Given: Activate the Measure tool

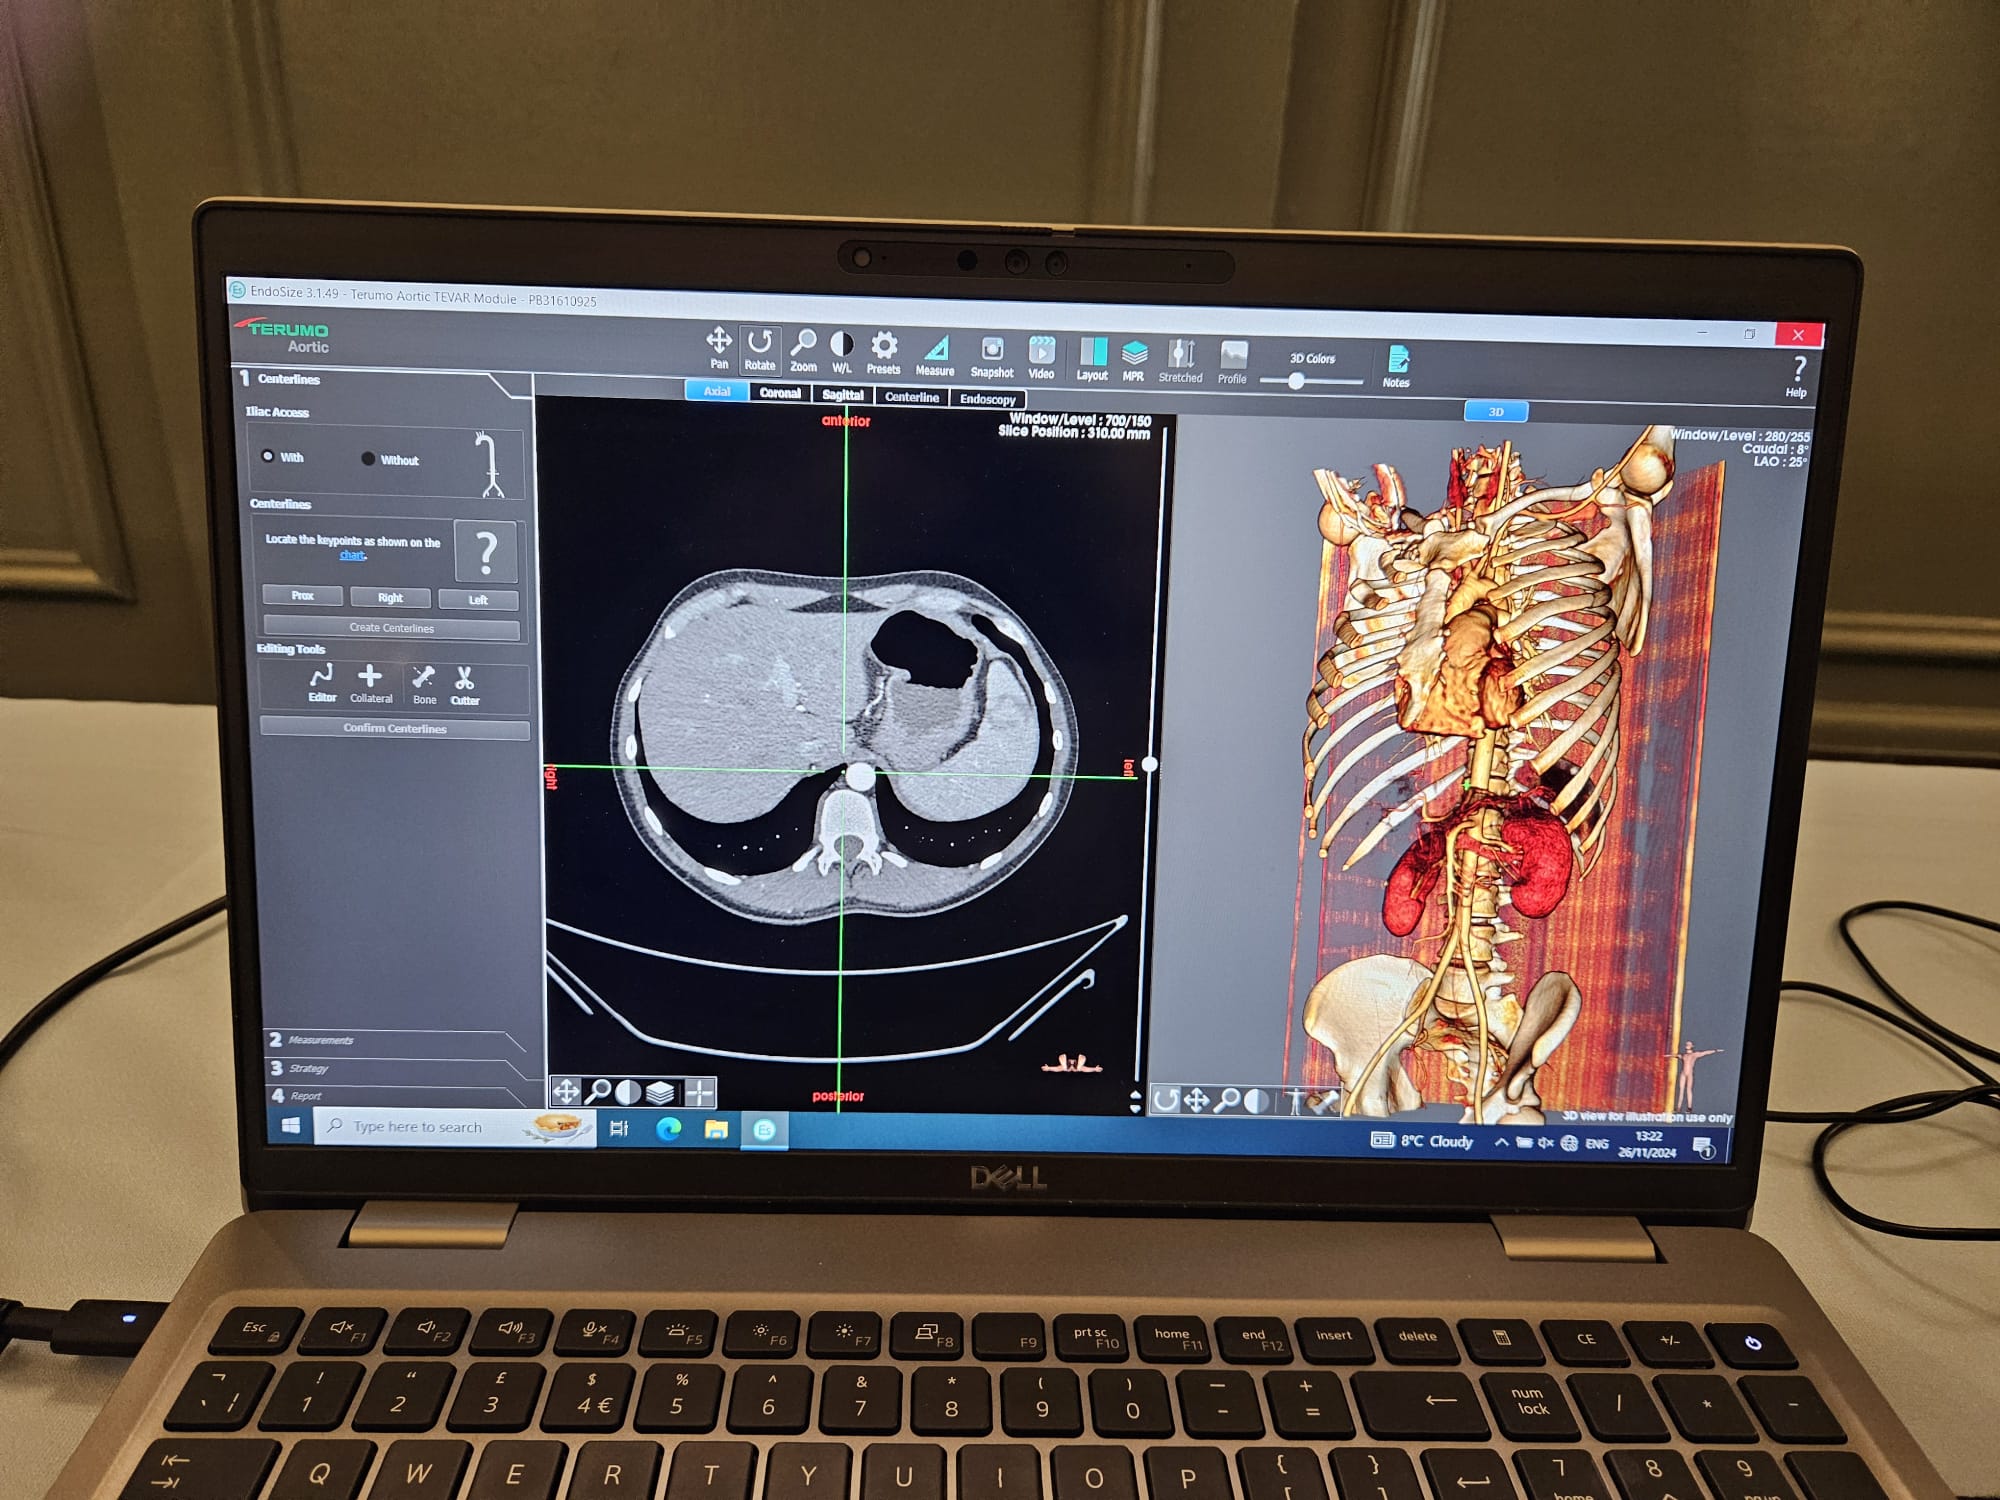Looking at the screenshot, I should click(x=935, y=355).
